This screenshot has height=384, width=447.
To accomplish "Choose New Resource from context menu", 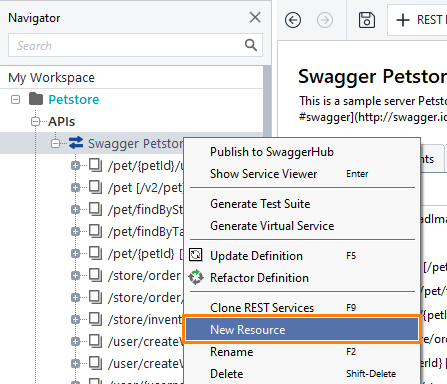I will 302,330.
